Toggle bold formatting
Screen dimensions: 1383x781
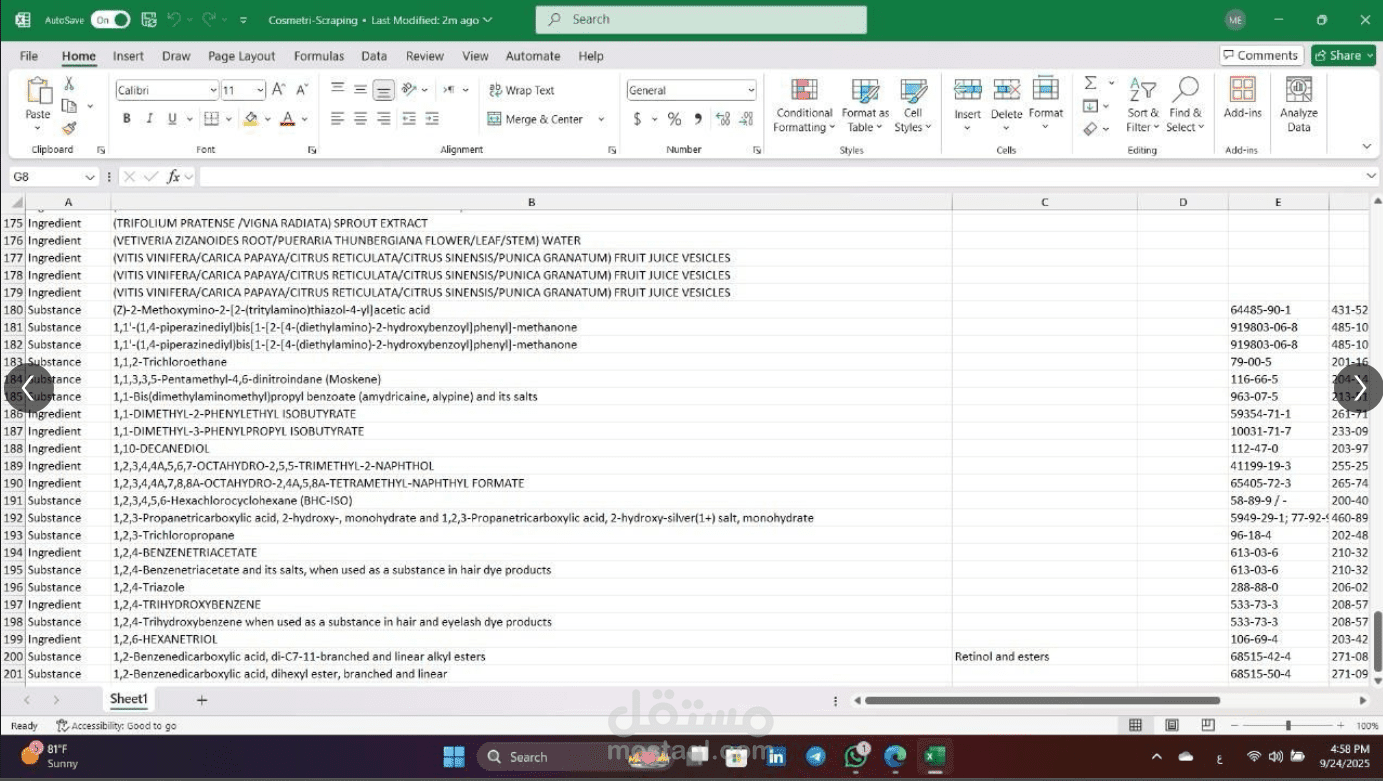[x=126, y=117]
